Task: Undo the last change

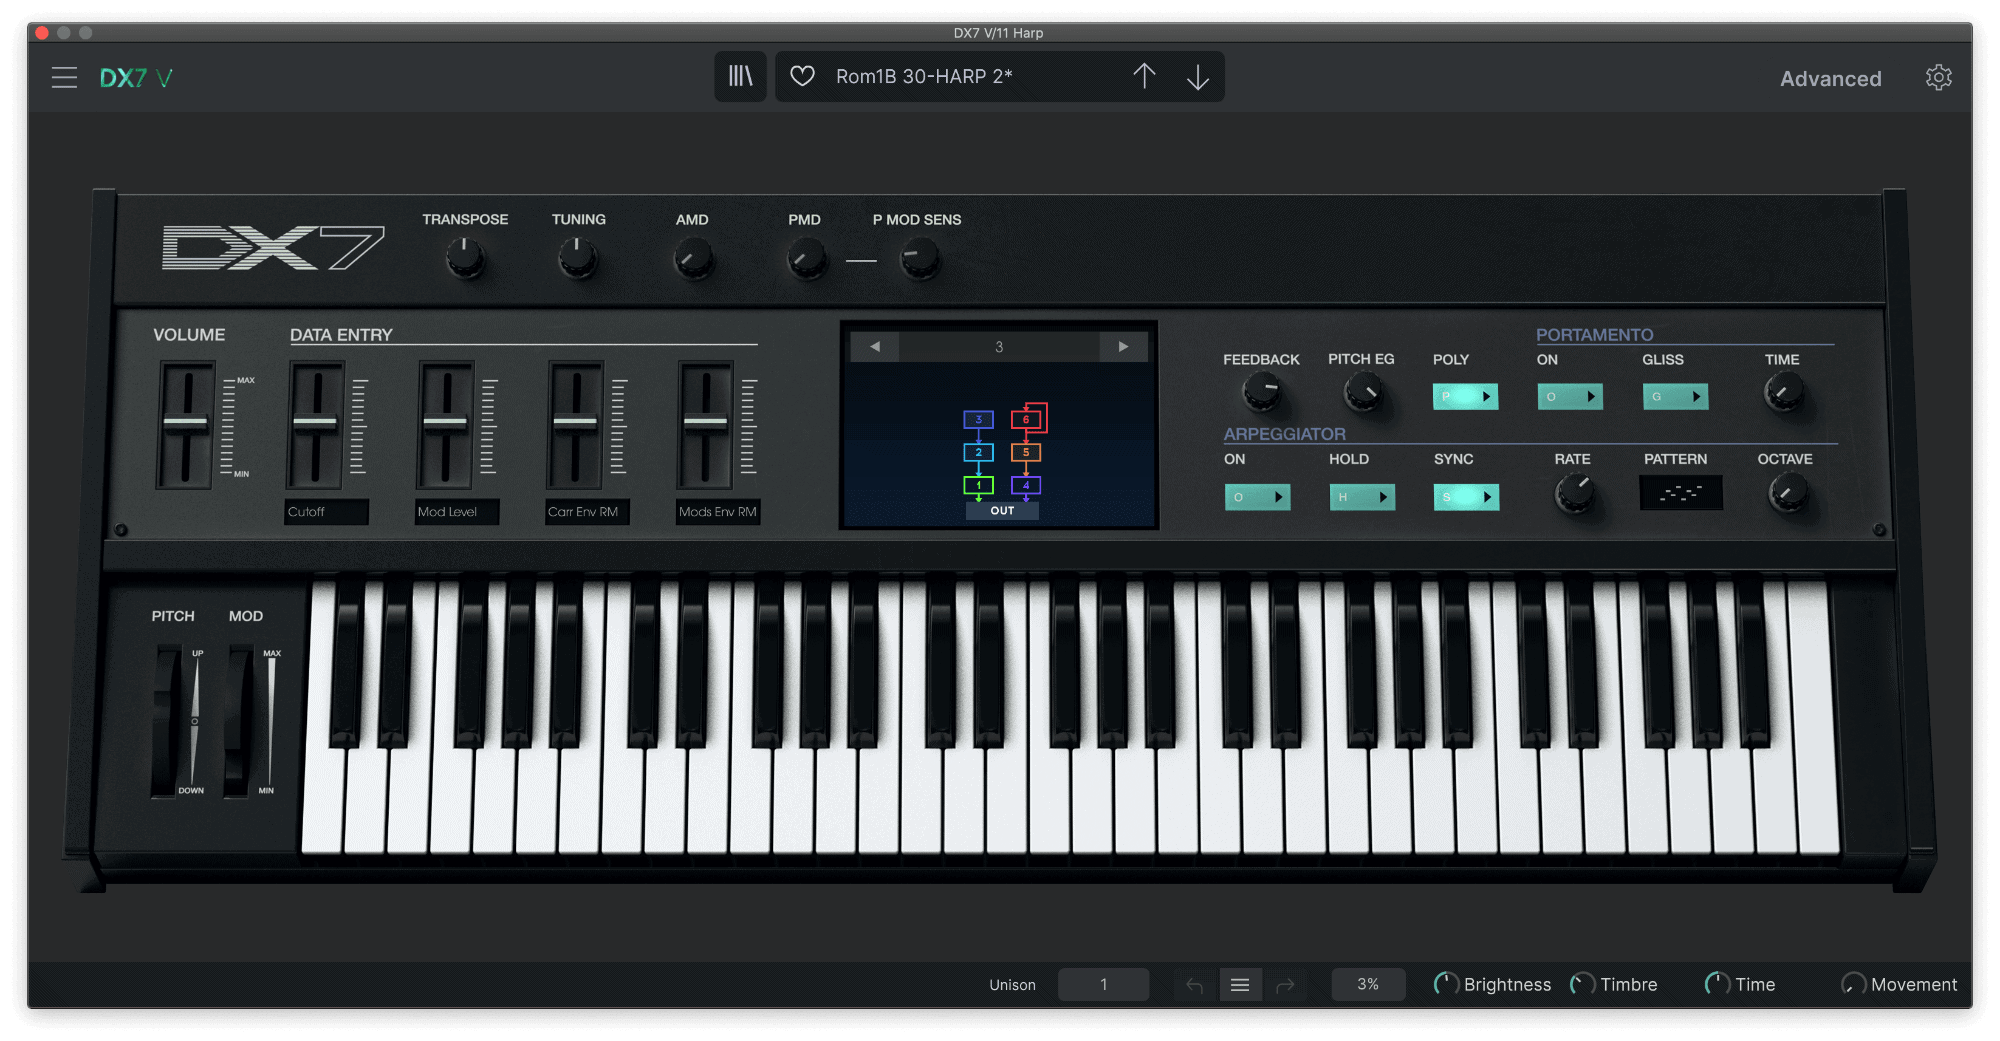Action: (x=1194, y=985)
